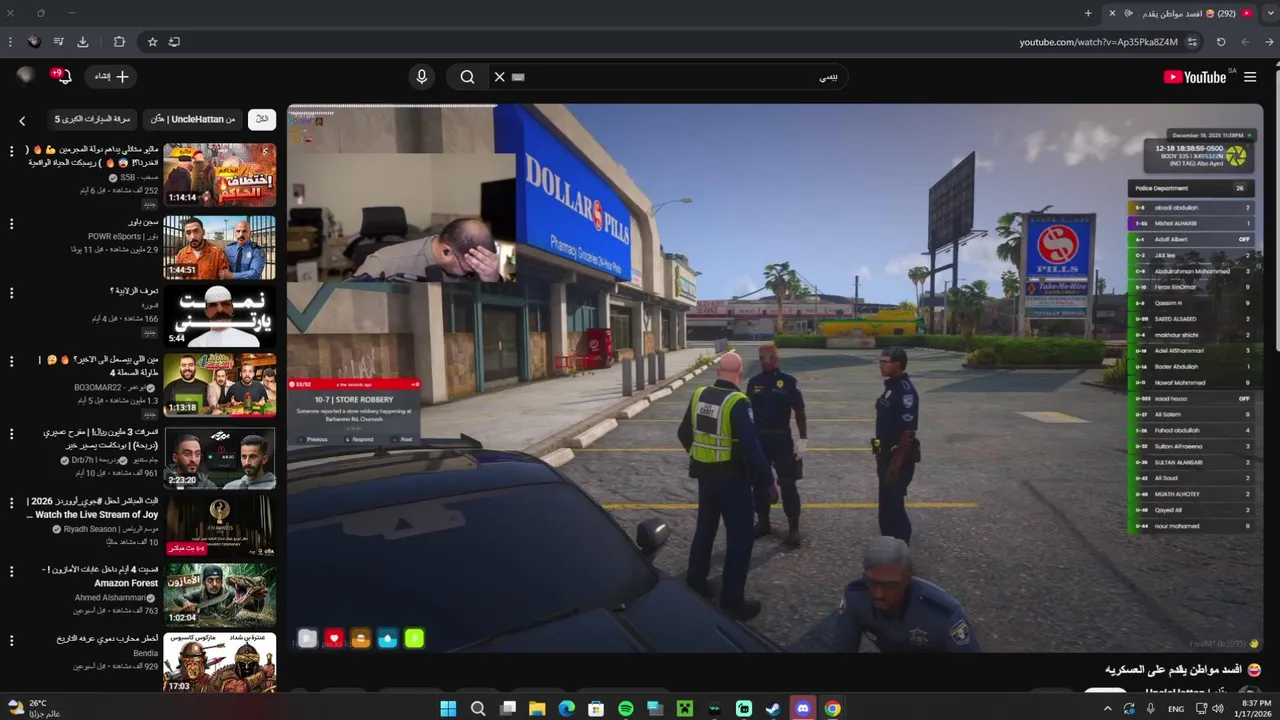Open the Chrome profile avatar in the toolbar
The image size is (1280, 720).
coord(34,42)
